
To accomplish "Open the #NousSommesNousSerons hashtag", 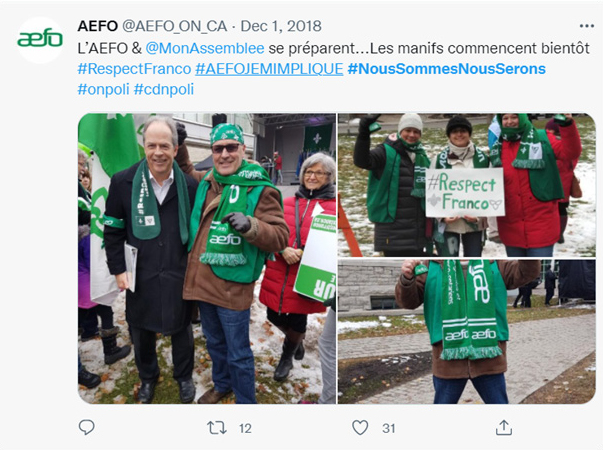I will (x=446, y=69).
